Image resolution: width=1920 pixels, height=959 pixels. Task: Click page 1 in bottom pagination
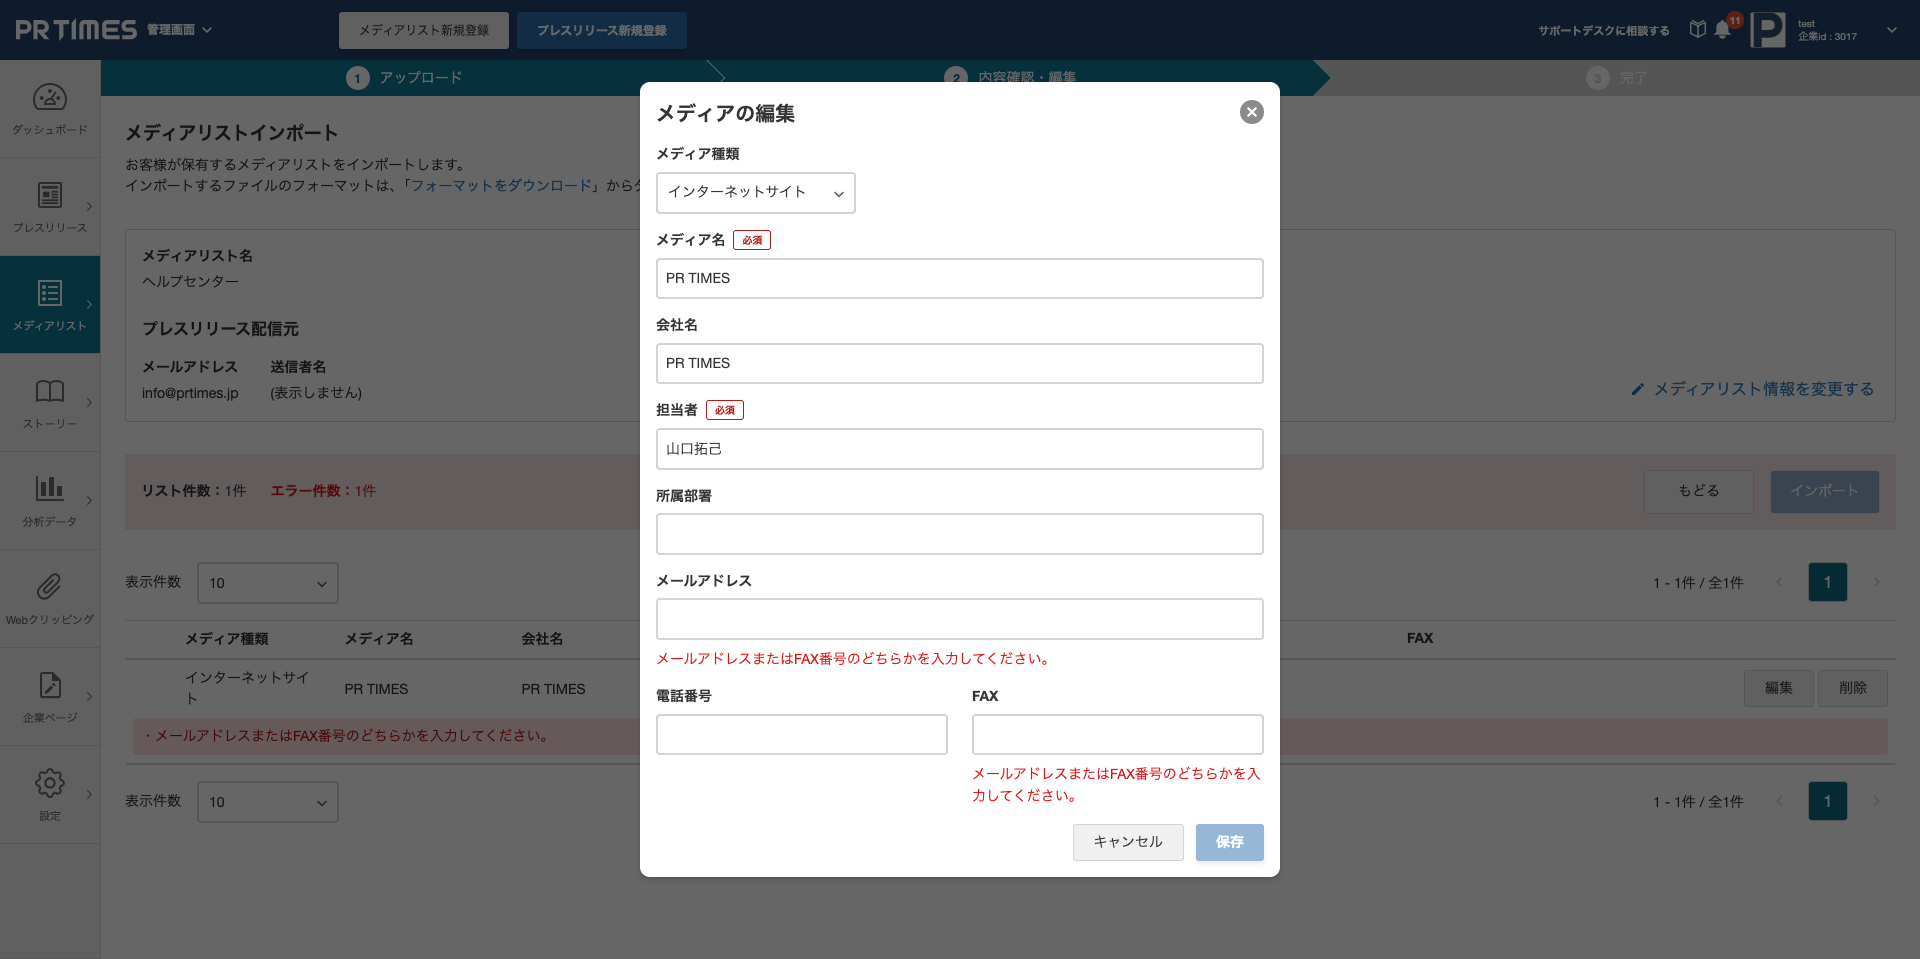[x=1828, y=801]
